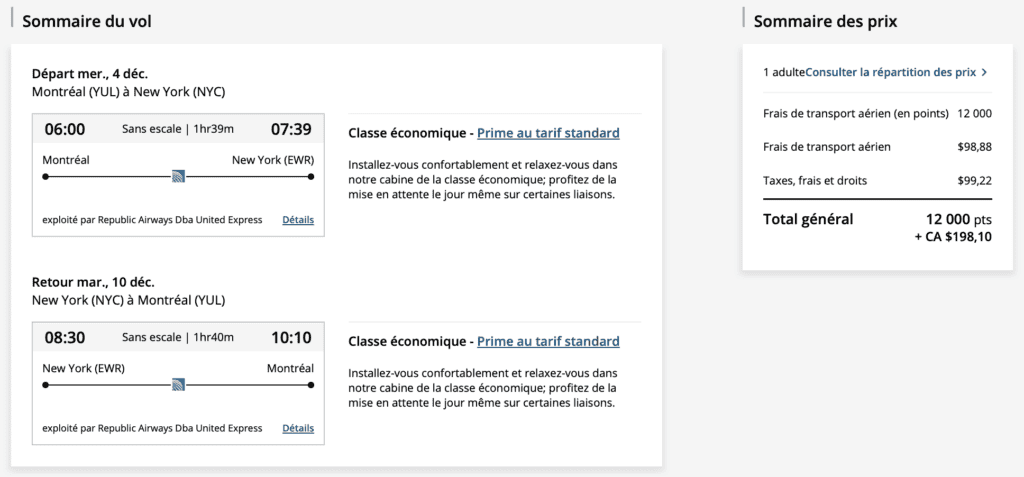Open the departure flight's Prime au tarif standard link
This screenshot has width=1024, height=477.
coord(548,133)
